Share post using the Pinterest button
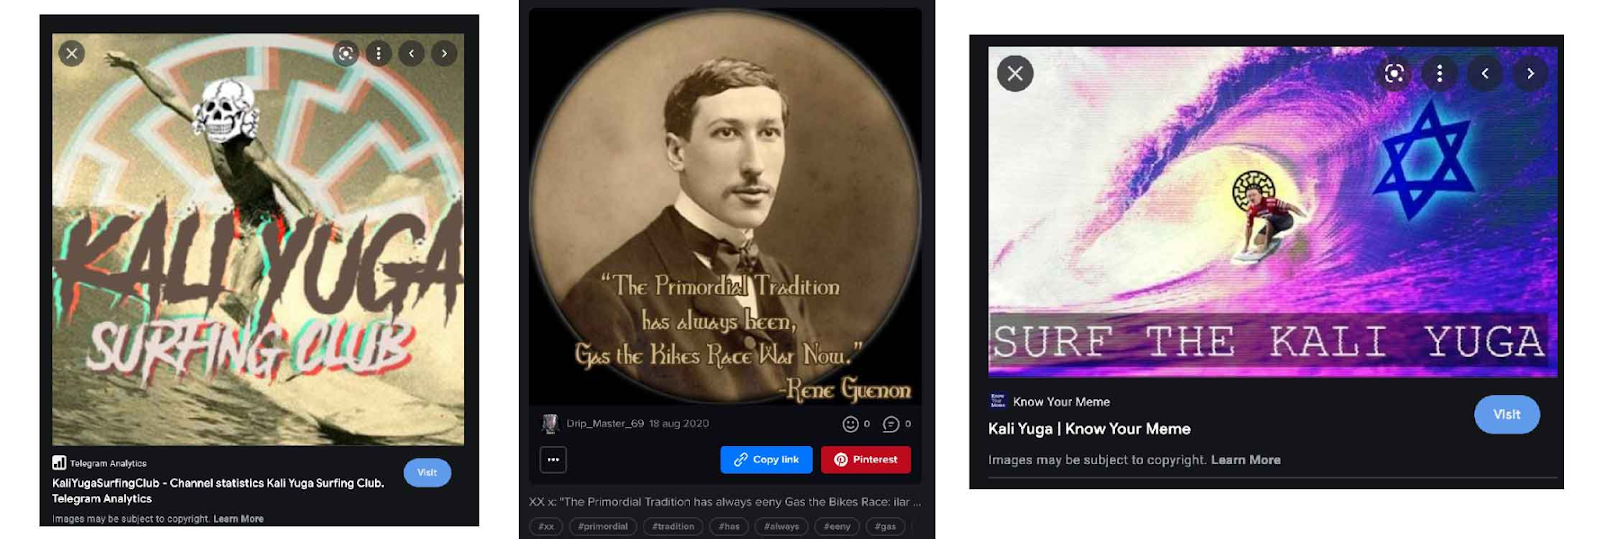The height and width of the screenshot is (539, 1600). [x=866, y=460]
